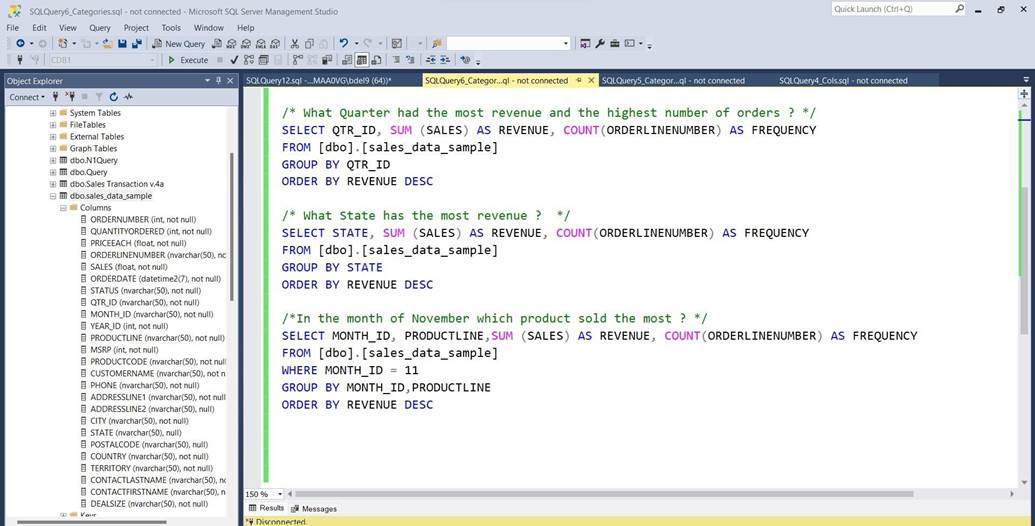Open the Query menu

click(100, 28)
